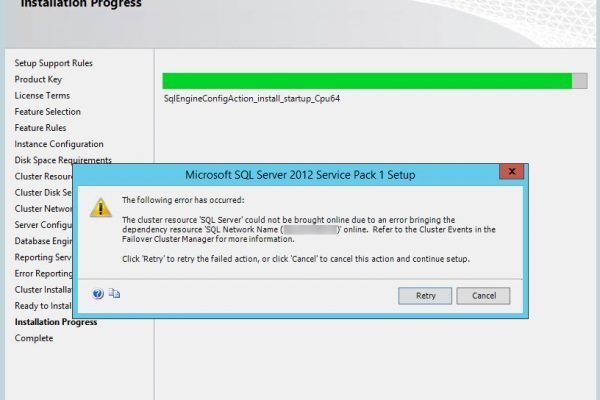The width and height of the screenshot is (600, 400).
Task: Click the Installation Progress step
Action: 56,322
